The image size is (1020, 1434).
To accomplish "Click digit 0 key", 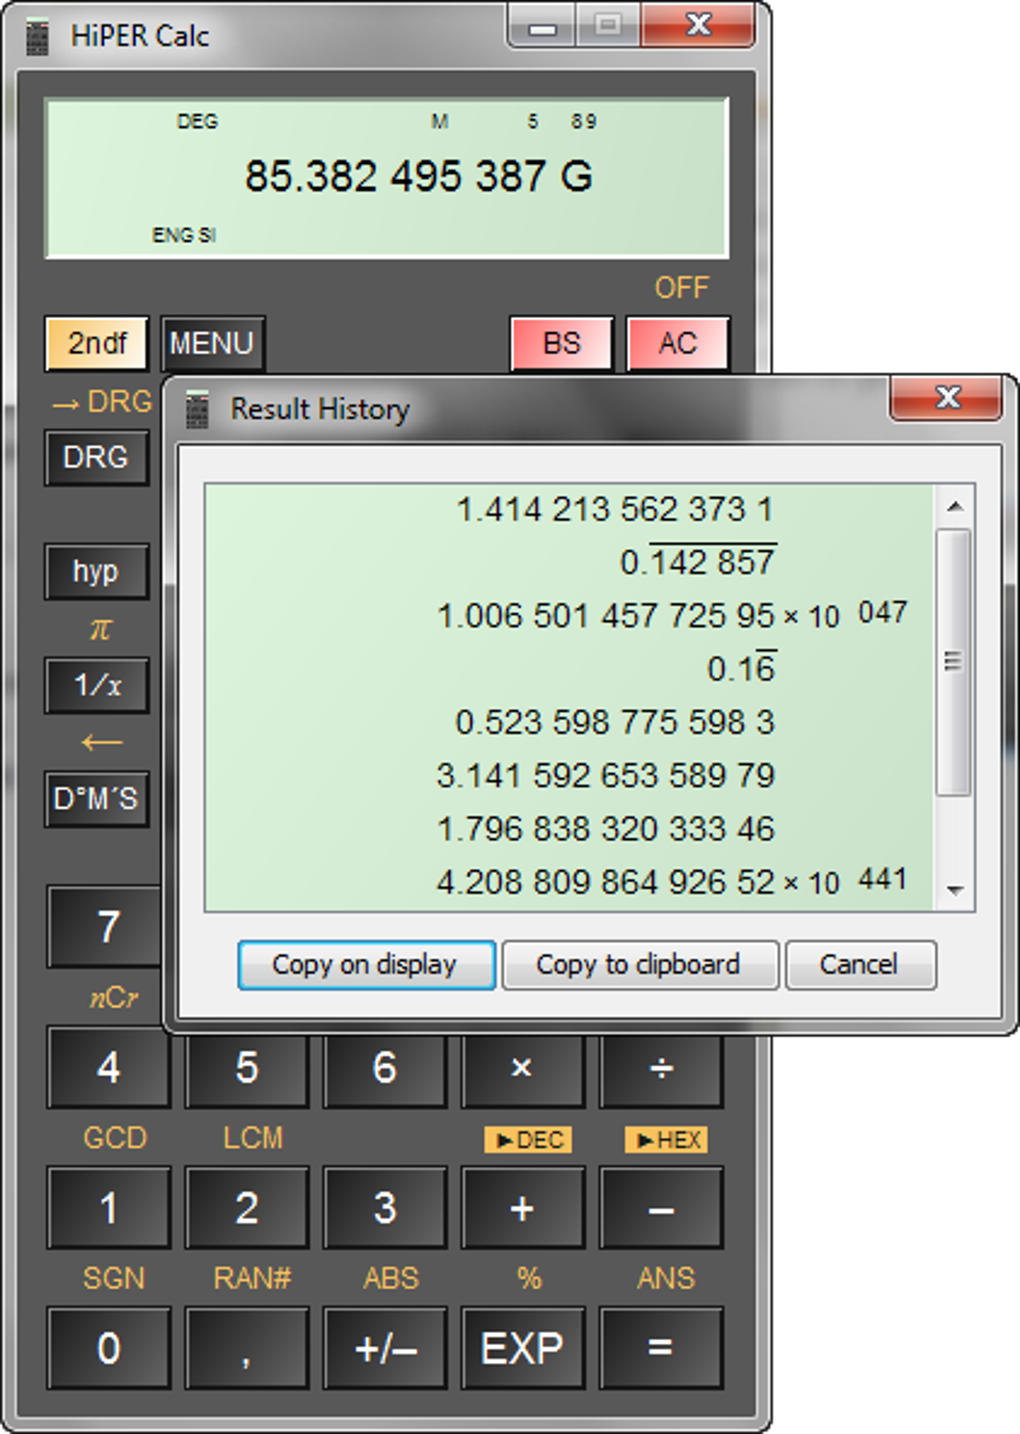I will (109, 1347).
